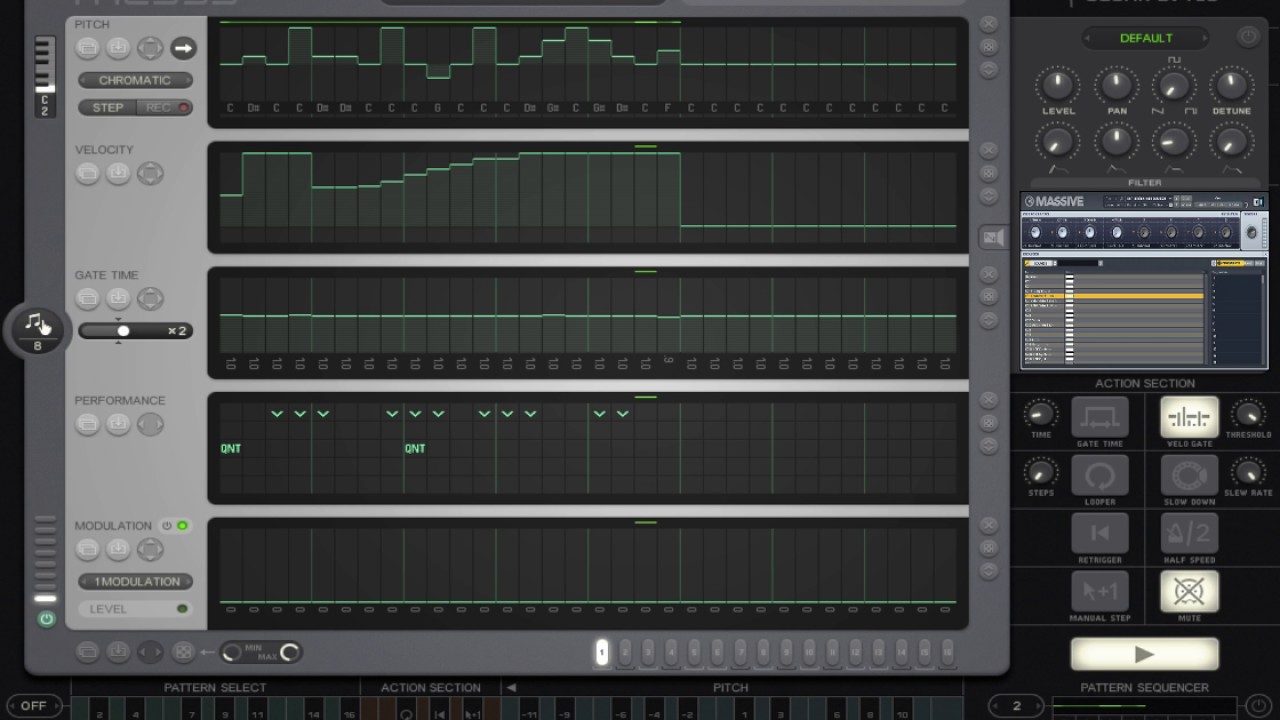The height and width of the screenshot is (720, 1280).
Task: Change Pitch playback direction arrow
Action: click(183, 48)
